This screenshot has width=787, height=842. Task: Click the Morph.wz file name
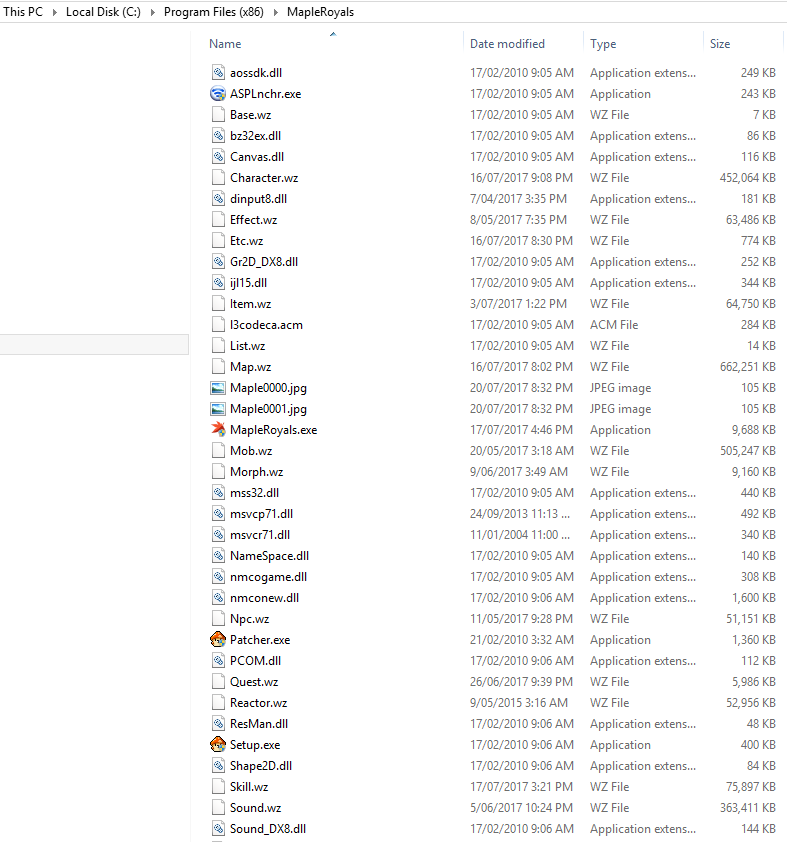257,472
